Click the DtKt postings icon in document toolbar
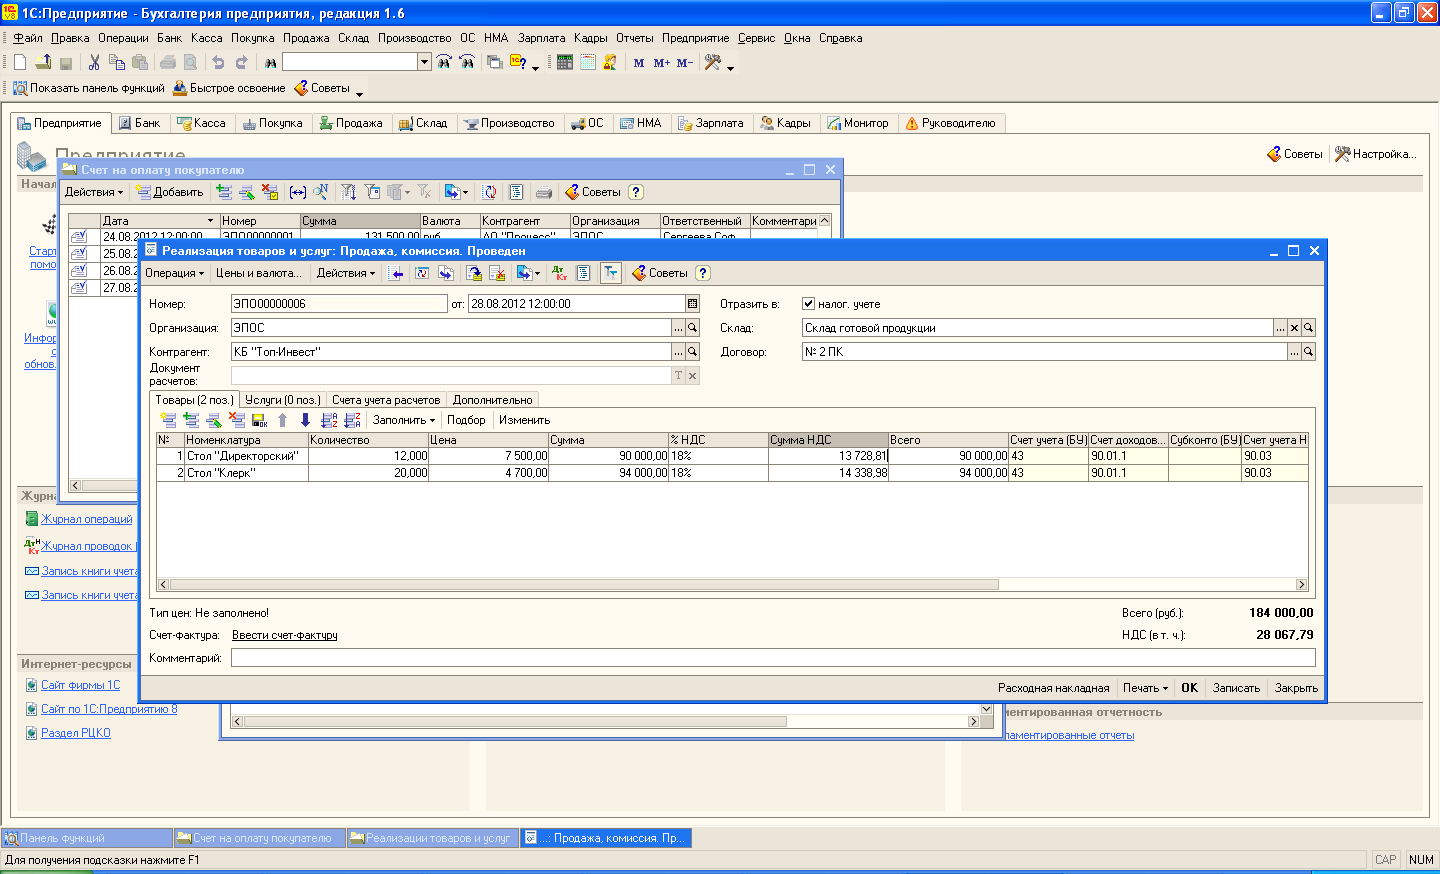This screenshot has width=1440, height=874. coord(559,273)
